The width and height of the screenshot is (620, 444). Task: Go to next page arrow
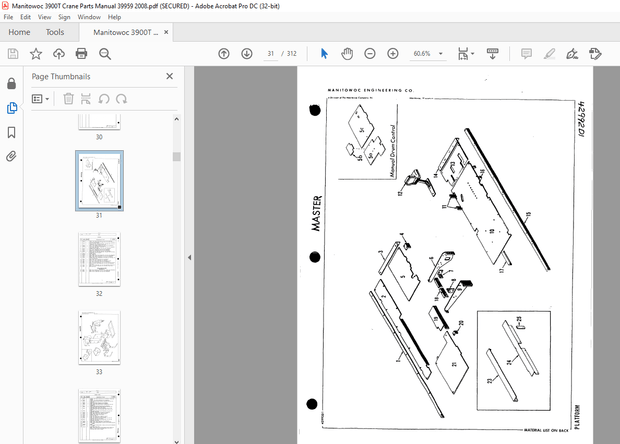[x=247, y=54]
